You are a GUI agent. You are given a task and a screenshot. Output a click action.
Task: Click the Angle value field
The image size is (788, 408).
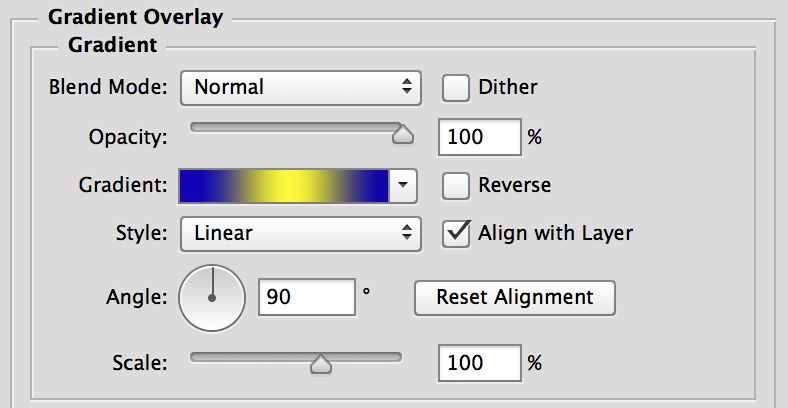pos(307,297)
